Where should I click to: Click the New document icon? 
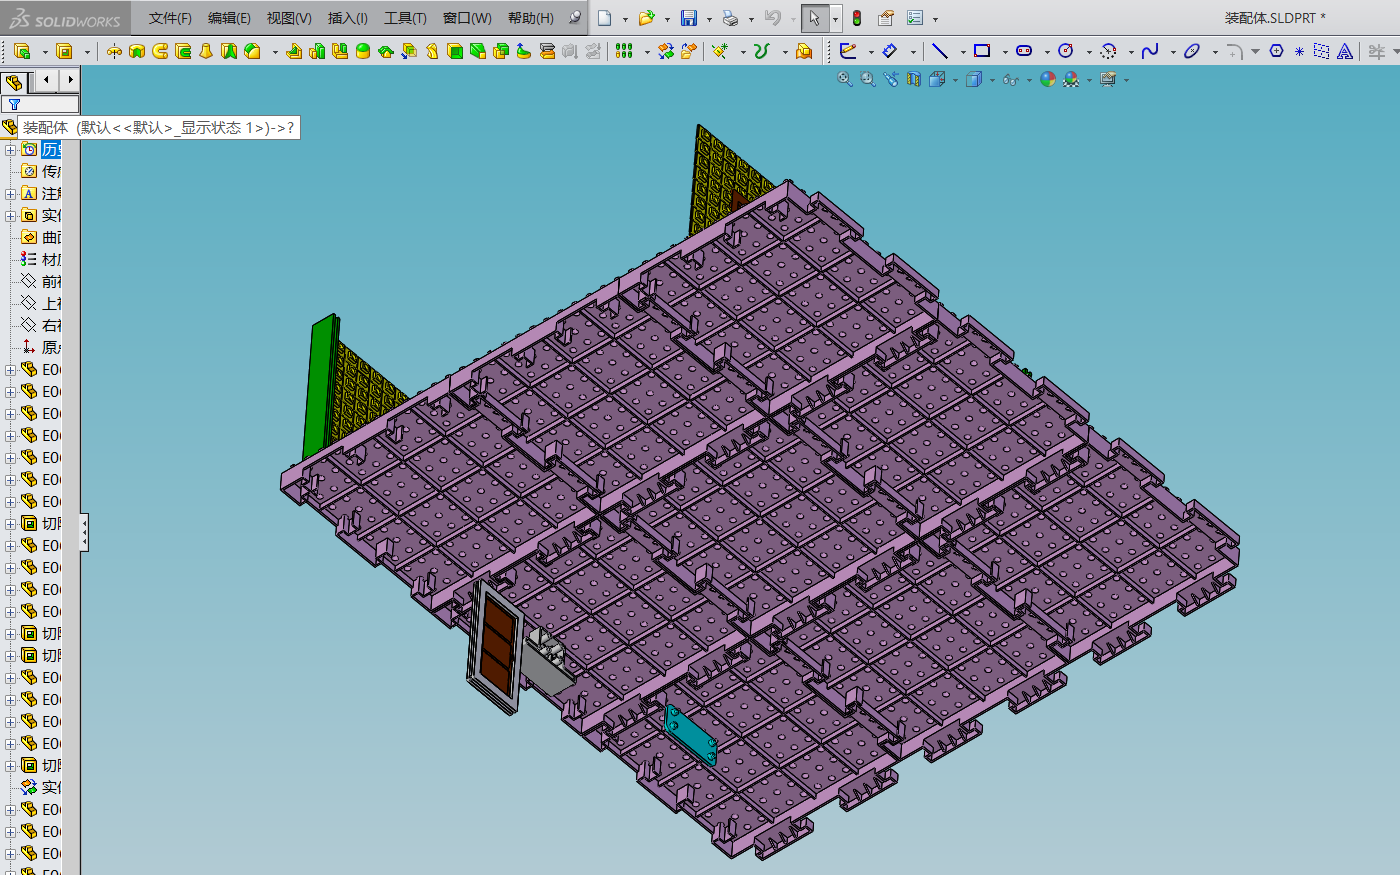tap(604, 18)
